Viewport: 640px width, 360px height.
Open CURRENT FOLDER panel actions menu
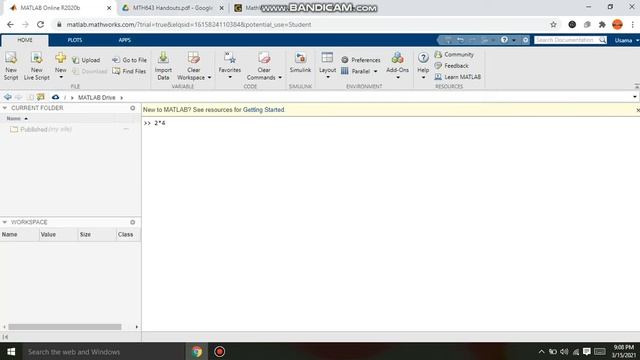[x=133, y=108]
